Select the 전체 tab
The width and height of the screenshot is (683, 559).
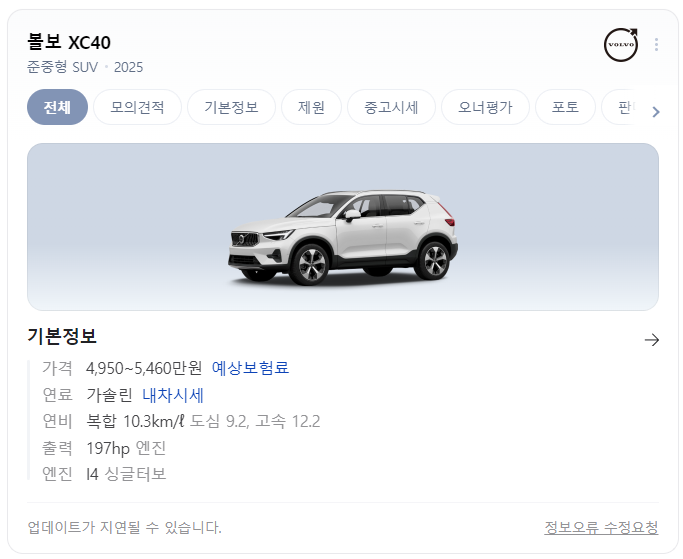[57, 107]
